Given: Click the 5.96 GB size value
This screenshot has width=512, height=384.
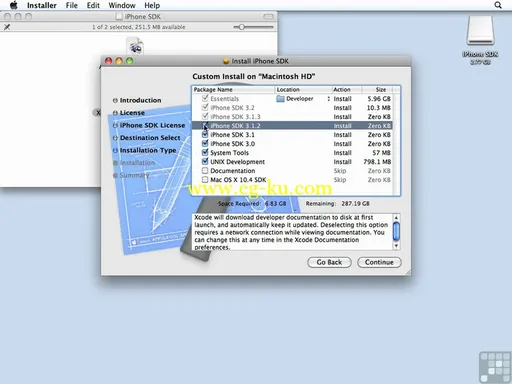Looking at the screenshot, I should (379, 99).
